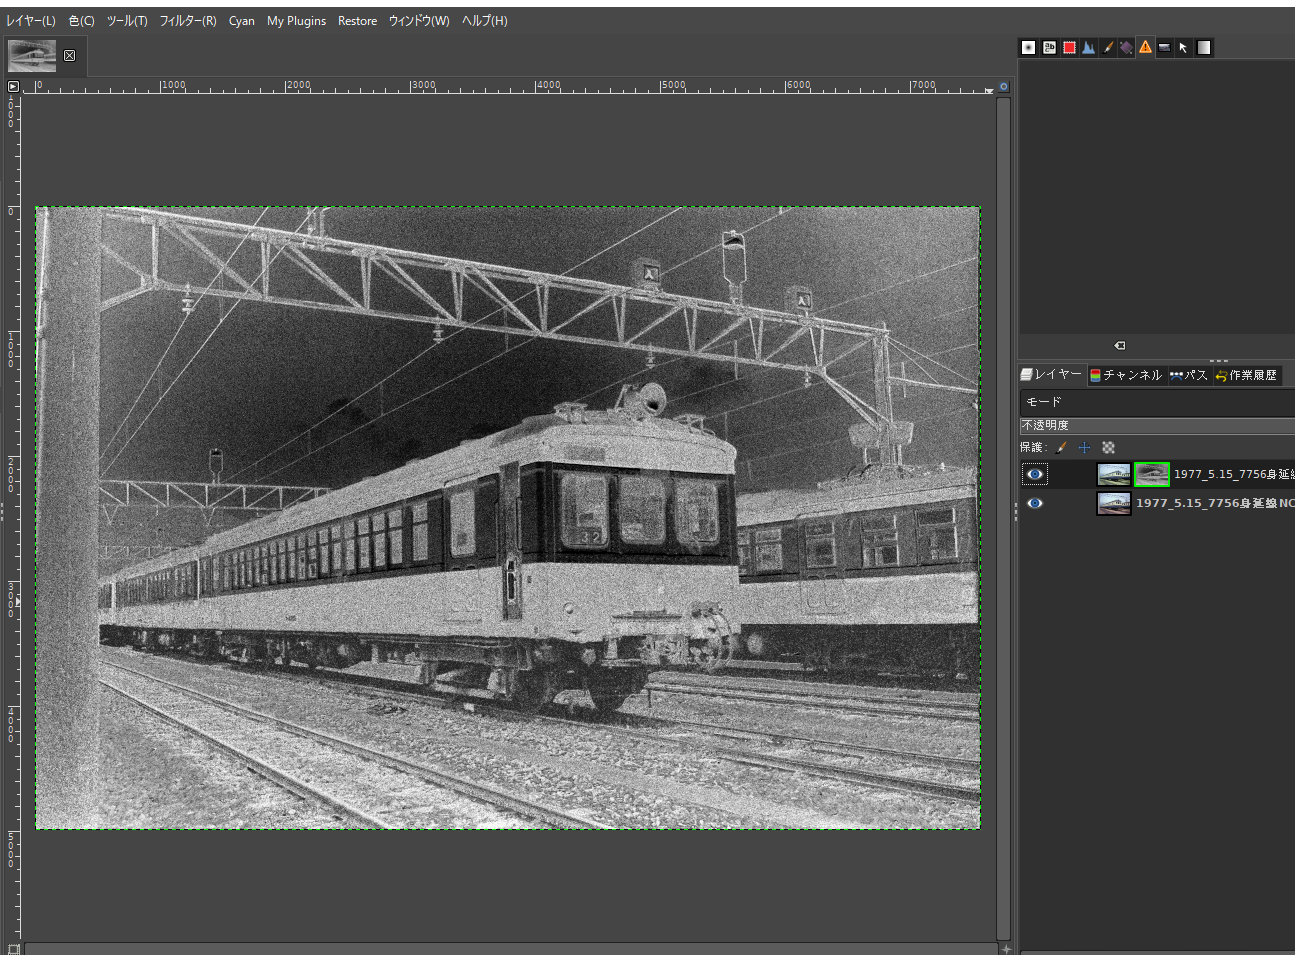This screenshot has width=1295, height=955.
Task: Toggle the lock alpha channel checkerboard icon
Action: (1108, 448)
